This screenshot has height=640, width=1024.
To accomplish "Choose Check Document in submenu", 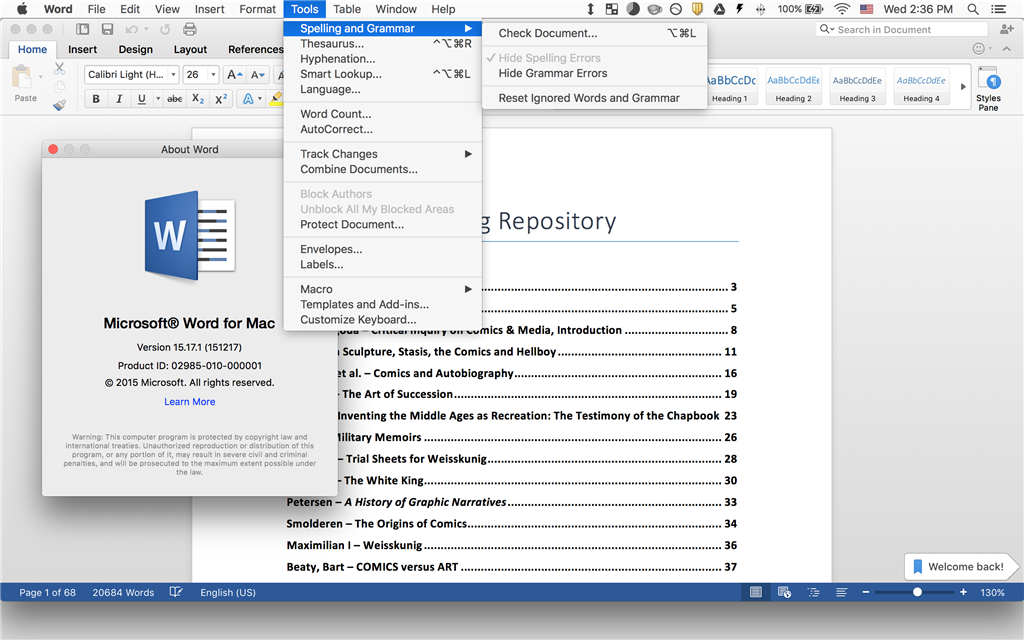I will coord(547,33).
